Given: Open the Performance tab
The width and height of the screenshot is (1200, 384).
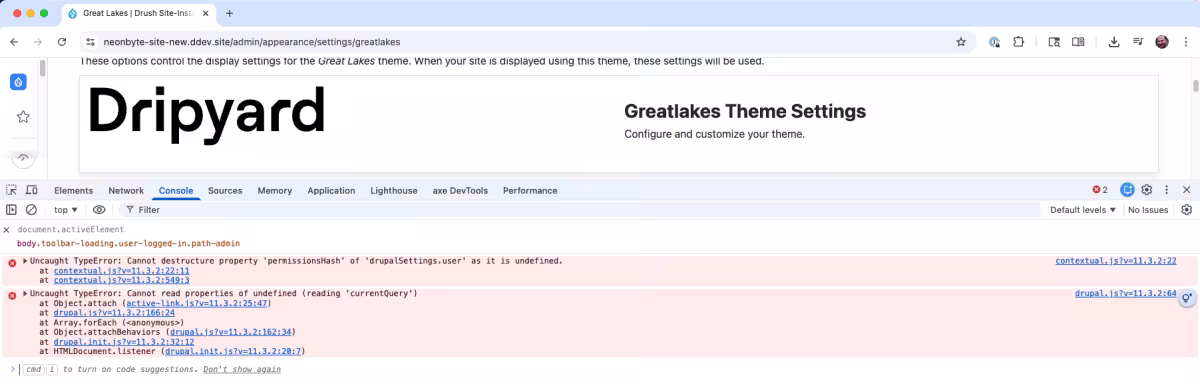Looking at the screenshot, I should click(x=530, y=190).
